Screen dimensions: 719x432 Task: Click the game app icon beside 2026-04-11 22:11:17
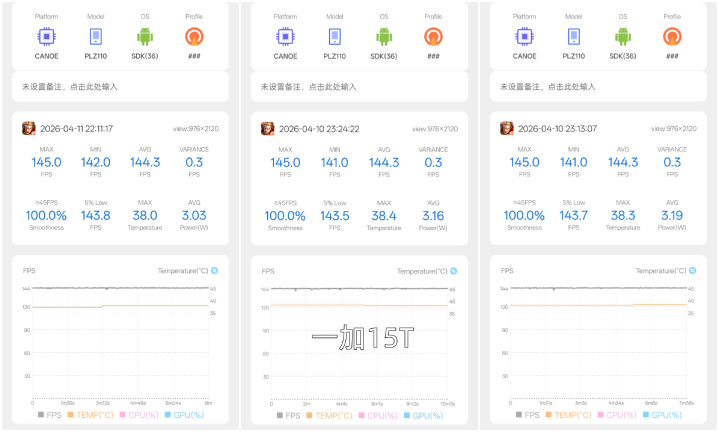pyautogui.click(x=28, y=128)
